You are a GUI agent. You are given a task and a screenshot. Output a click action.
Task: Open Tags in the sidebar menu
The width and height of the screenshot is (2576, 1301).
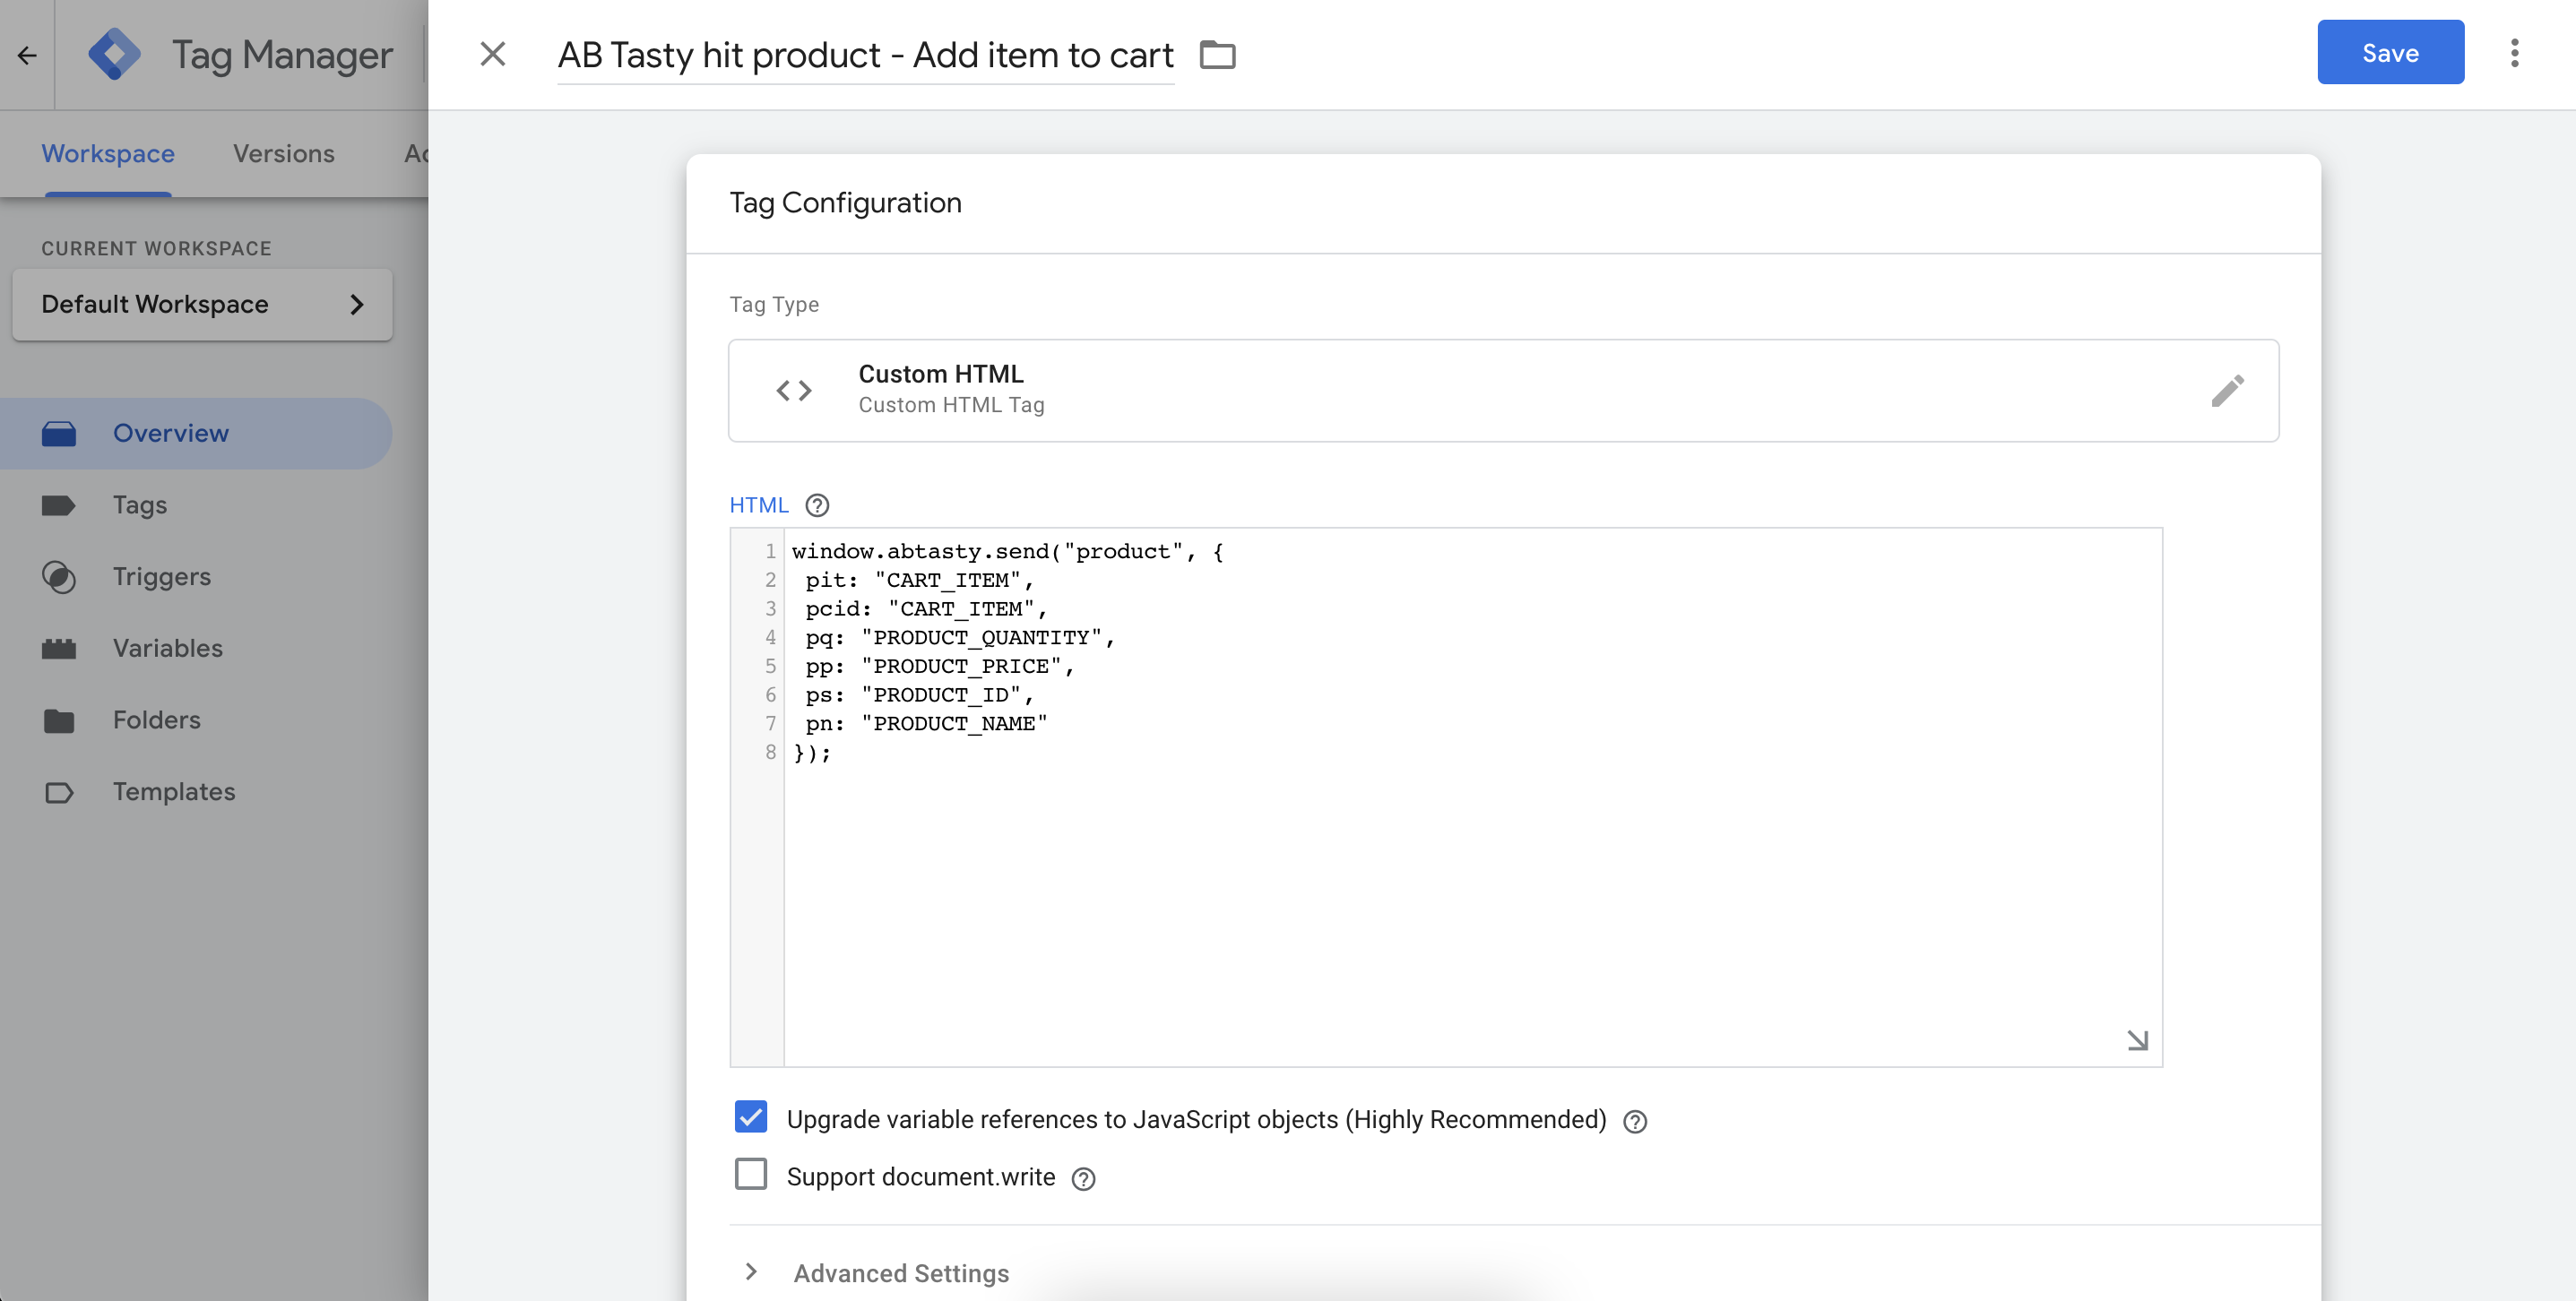[140, 505]
